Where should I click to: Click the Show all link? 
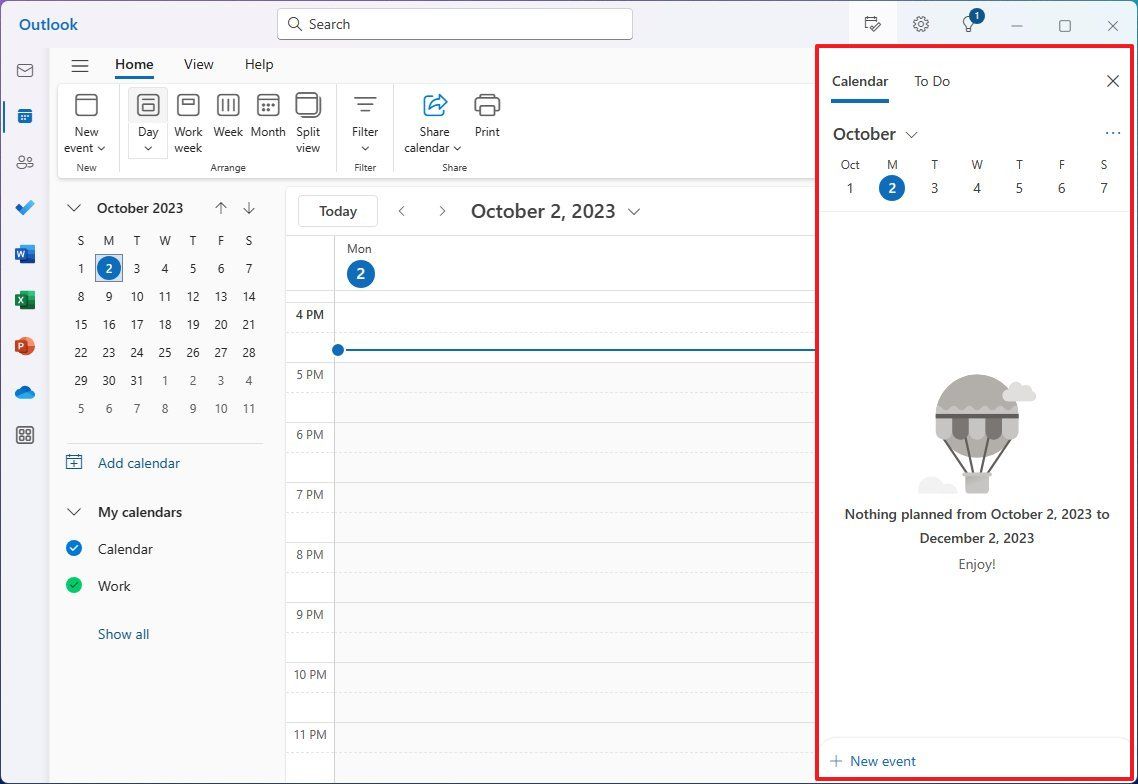tap(123, 633)
